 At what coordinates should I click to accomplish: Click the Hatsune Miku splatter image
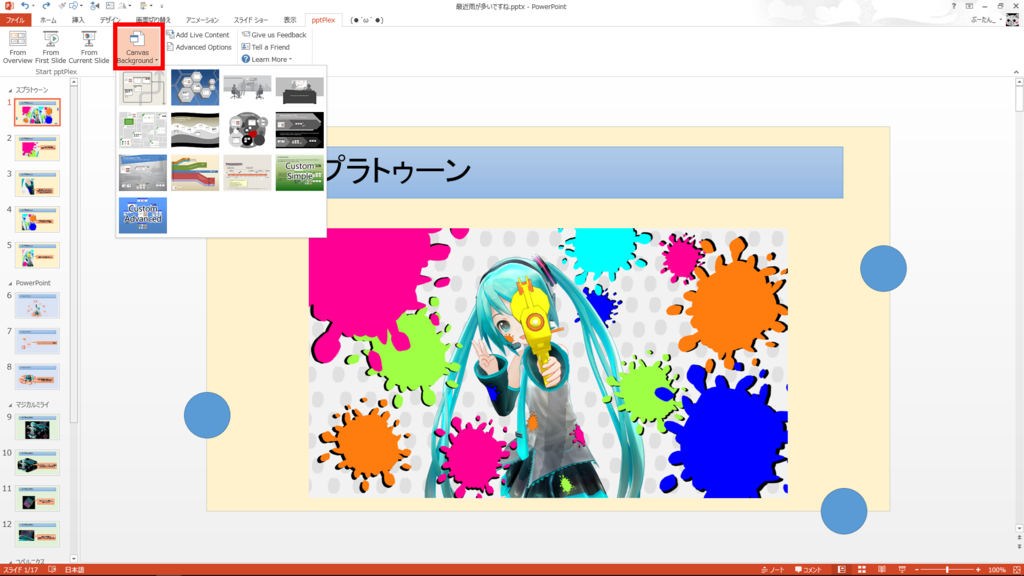[x=549, y=363]
